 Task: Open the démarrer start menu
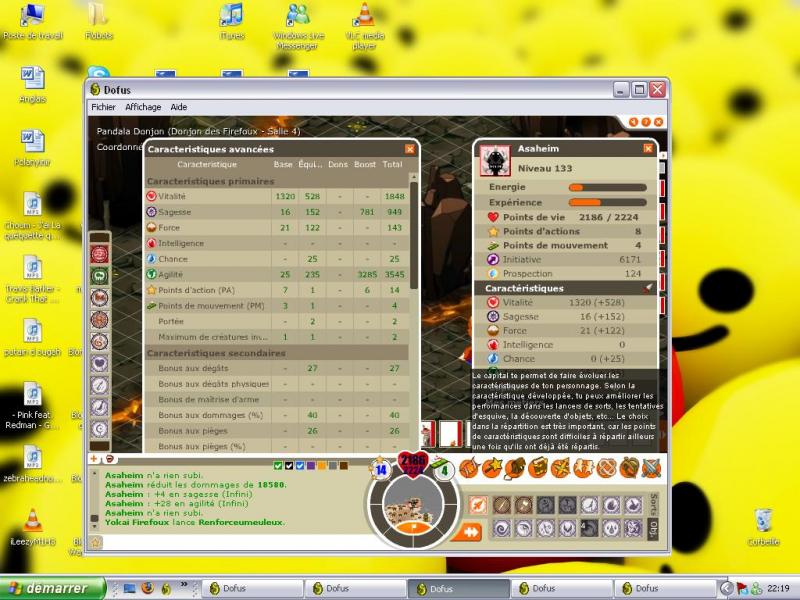point(52,588)
